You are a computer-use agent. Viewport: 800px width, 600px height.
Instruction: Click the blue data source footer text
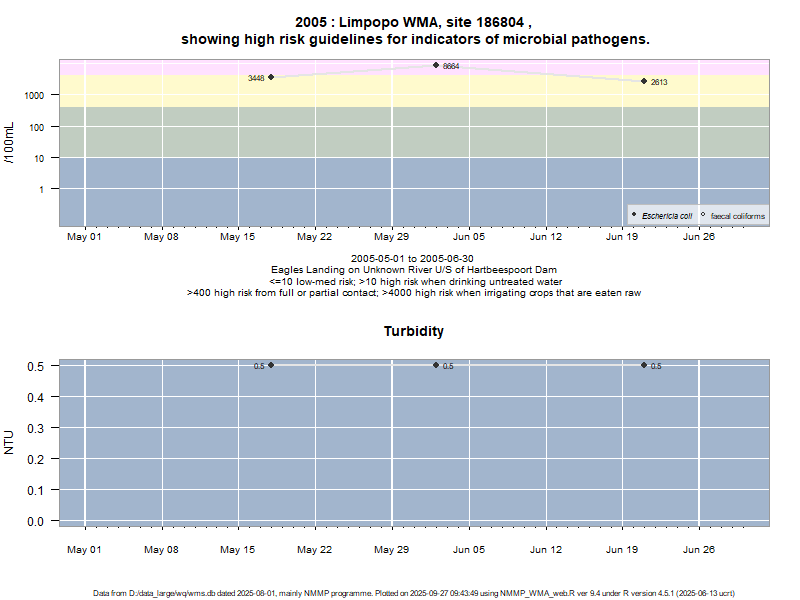(x=414, y=593)
